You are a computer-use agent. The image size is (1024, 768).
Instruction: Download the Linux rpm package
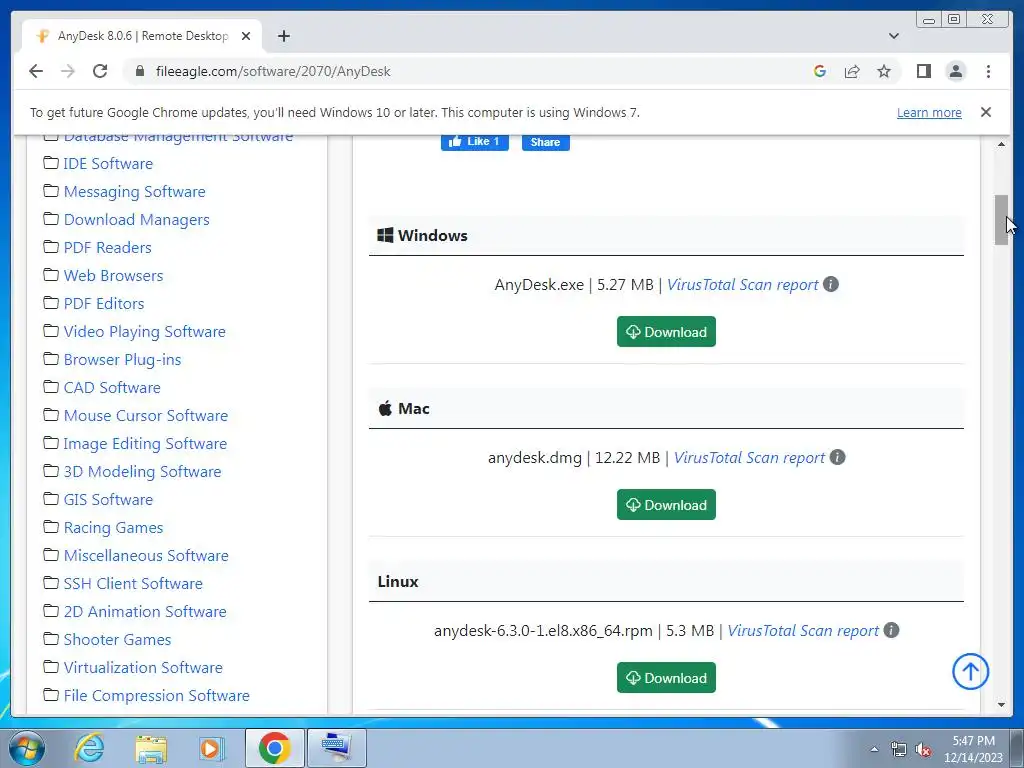(x=666, y=678)
